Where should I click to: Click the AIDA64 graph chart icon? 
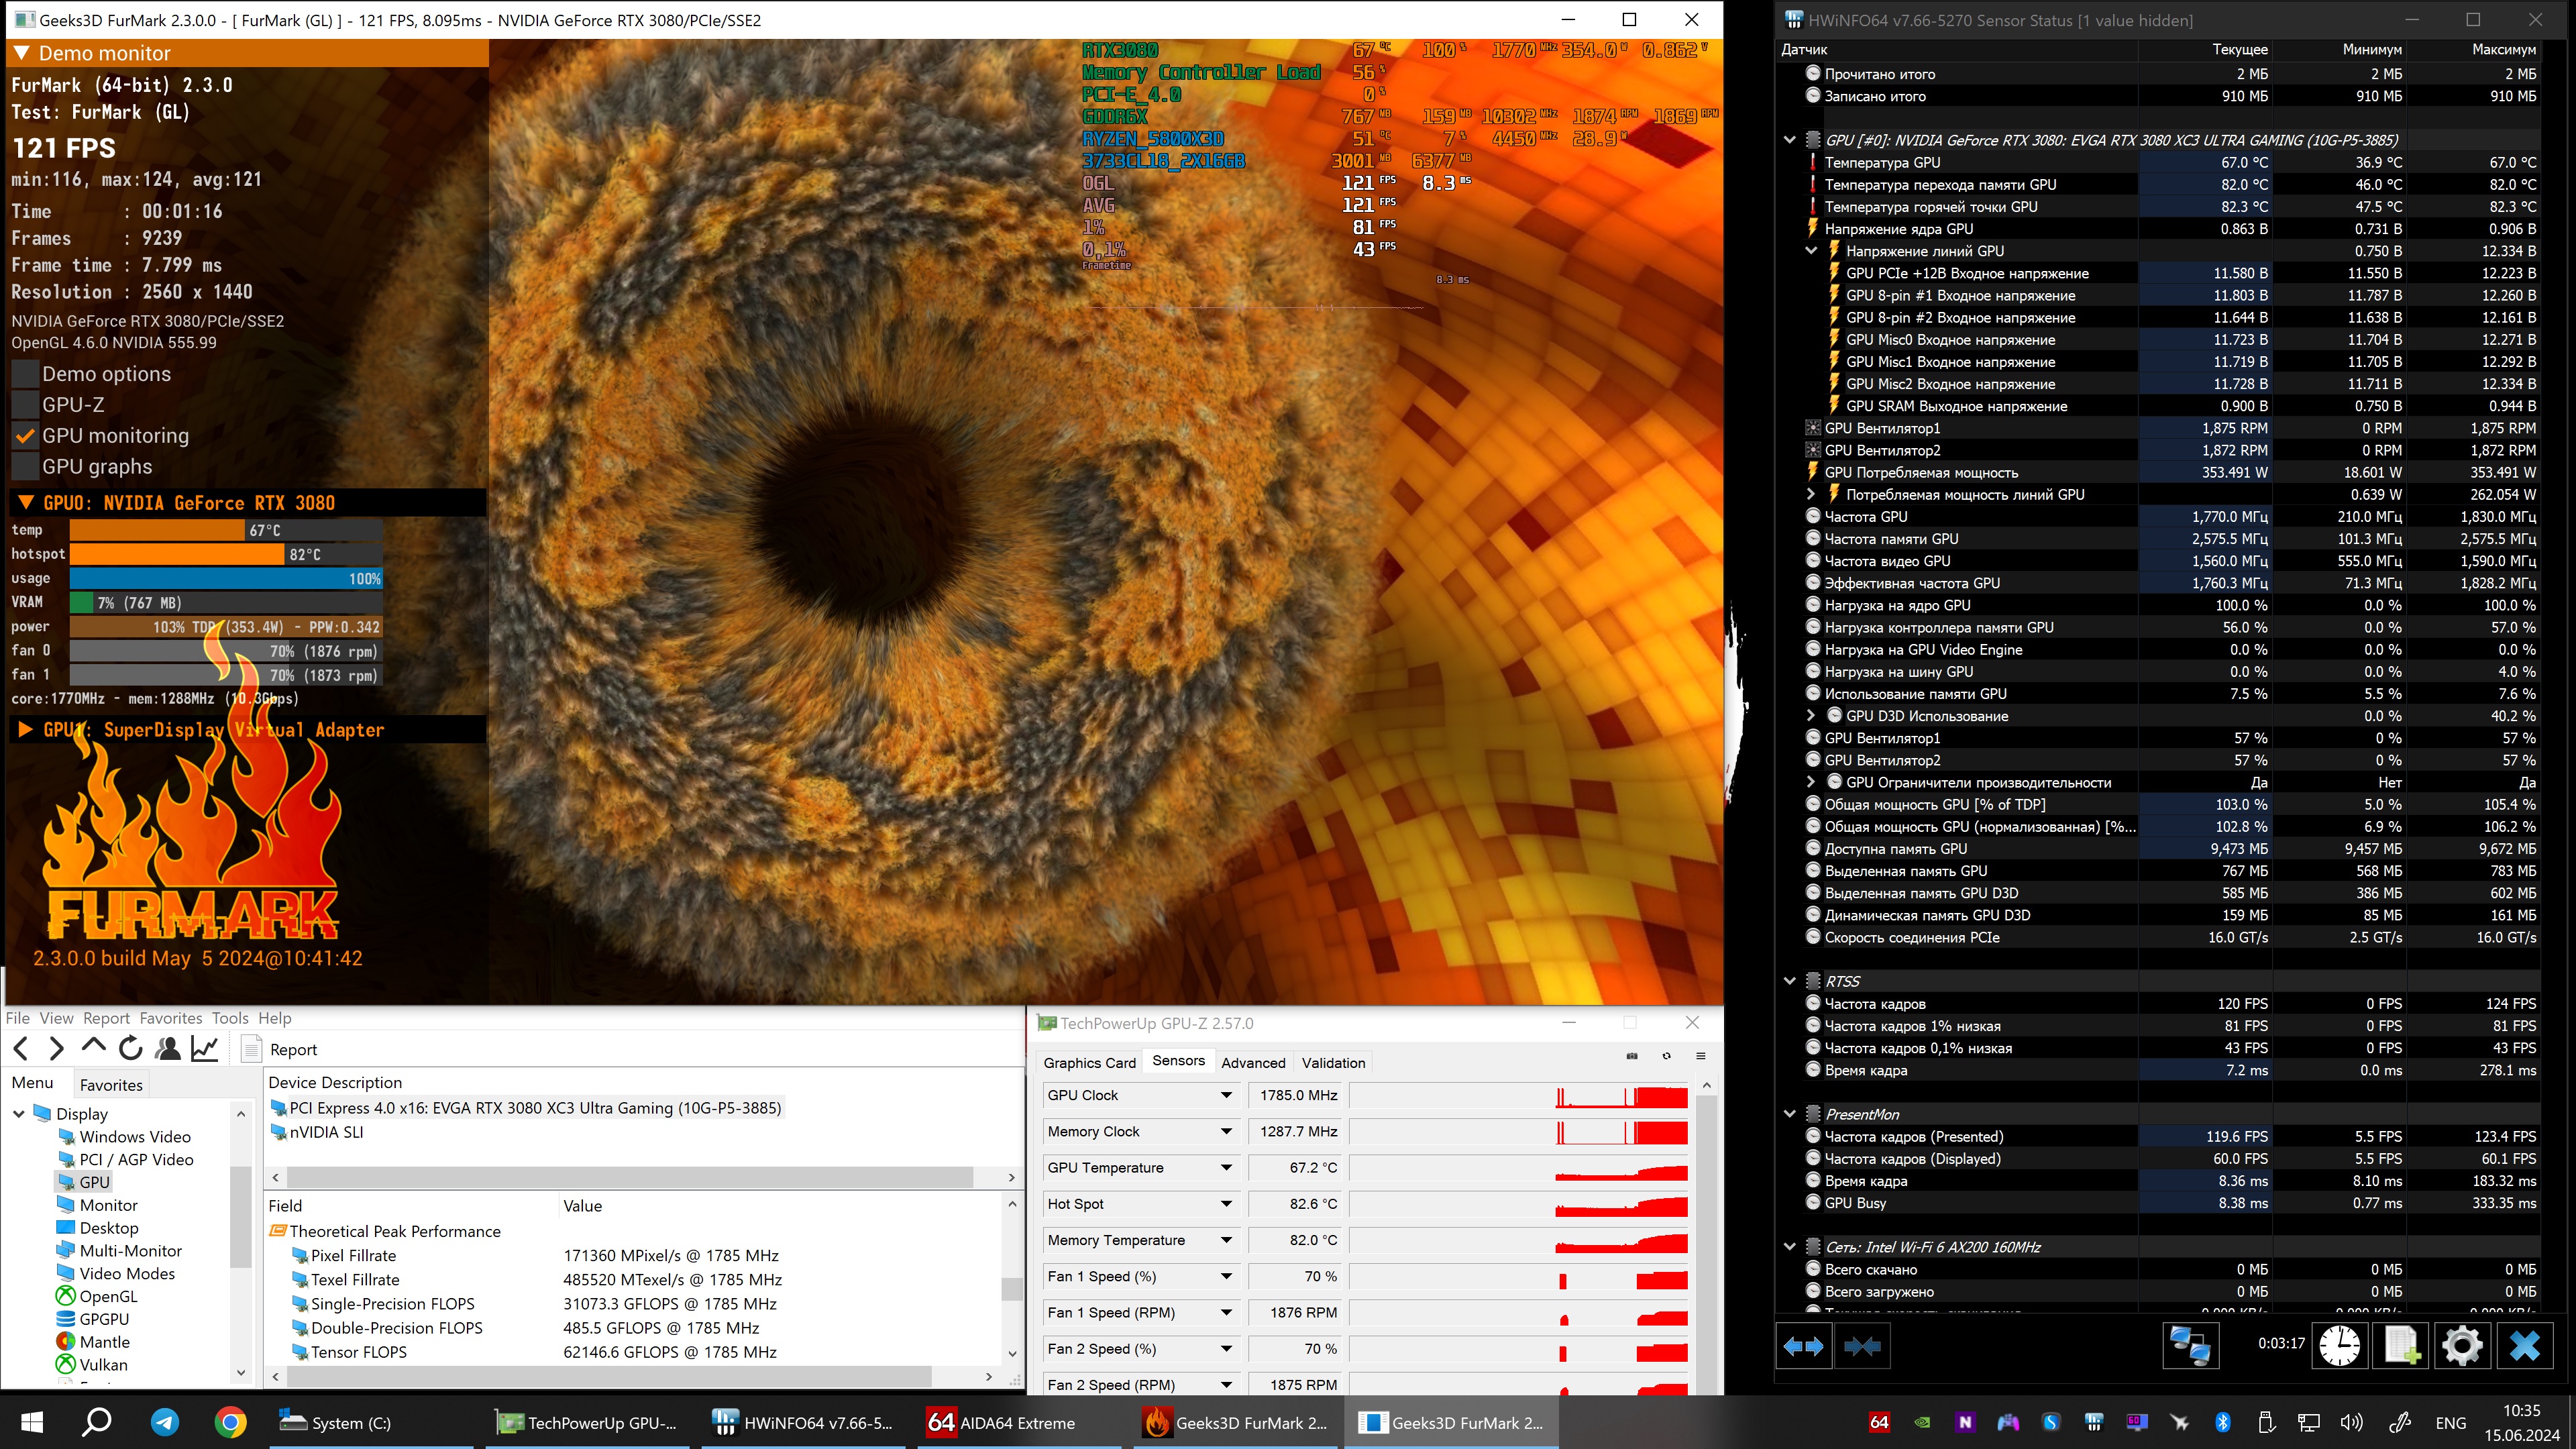205,1048
